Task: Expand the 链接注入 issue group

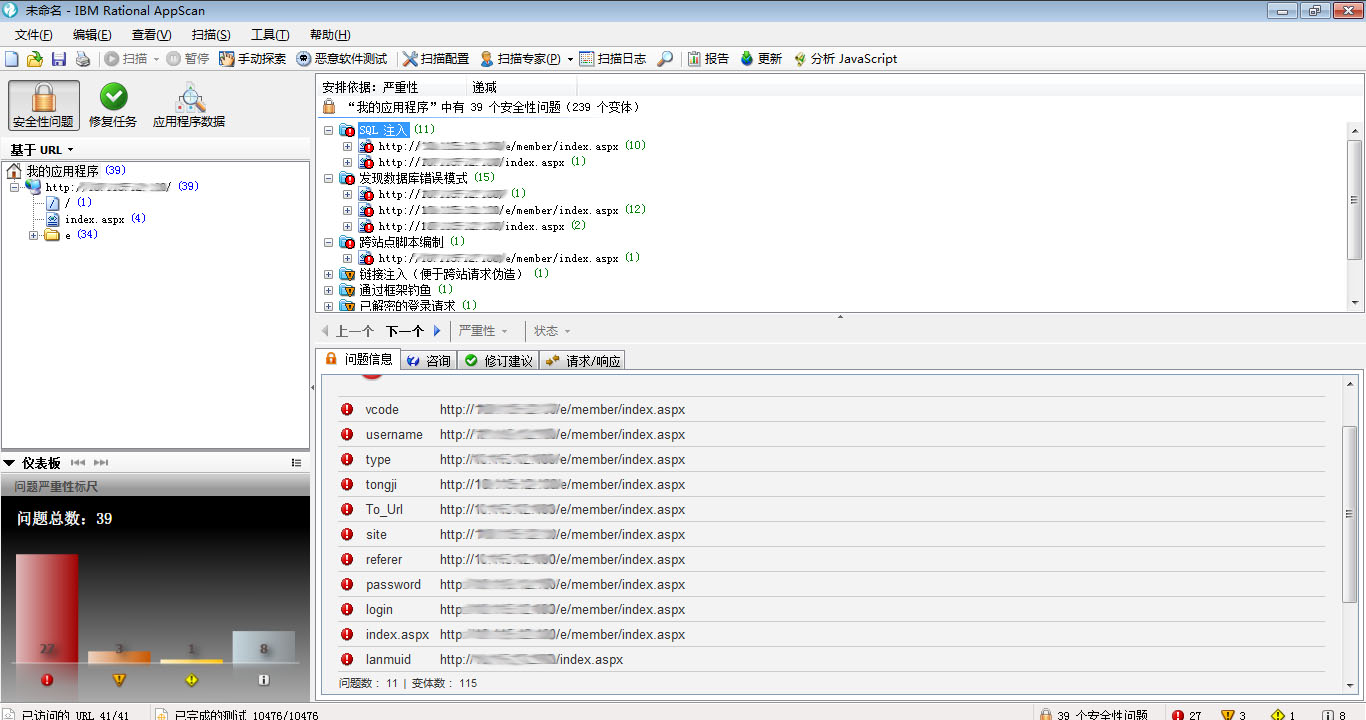Action: pos(329,274)
